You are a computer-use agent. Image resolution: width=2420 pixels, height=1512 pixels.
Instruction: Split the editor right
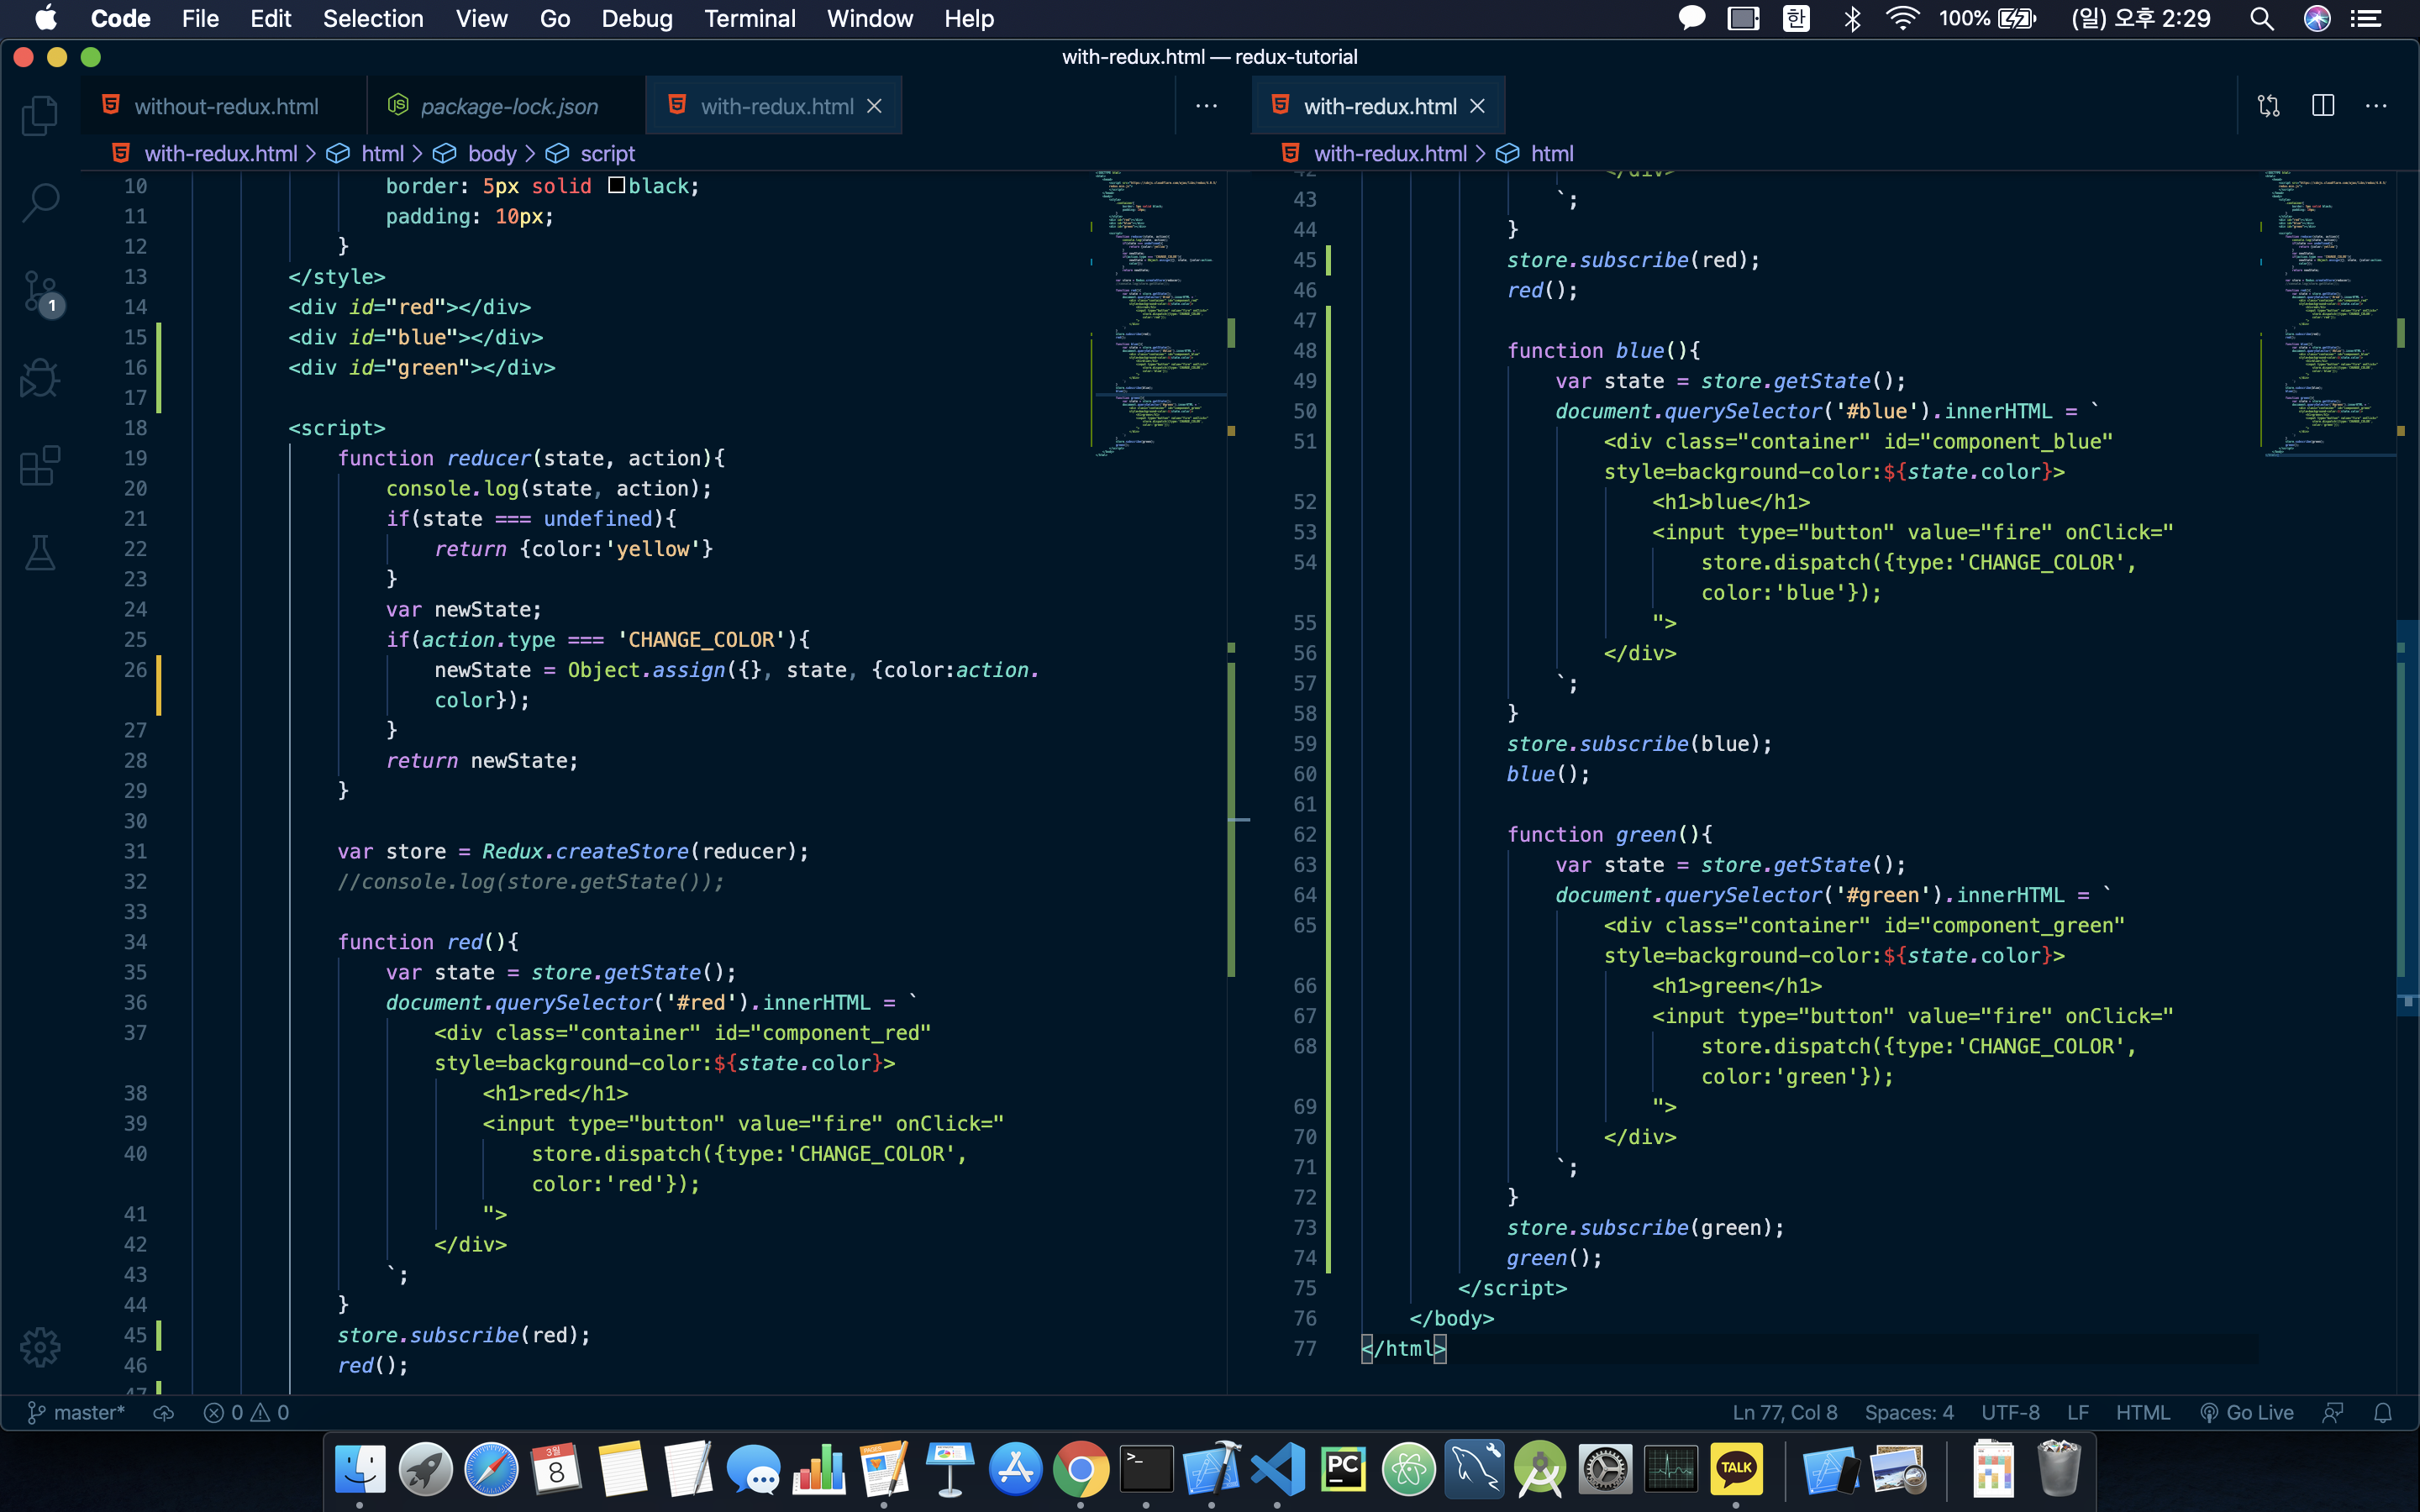(x=2322, y=106)
